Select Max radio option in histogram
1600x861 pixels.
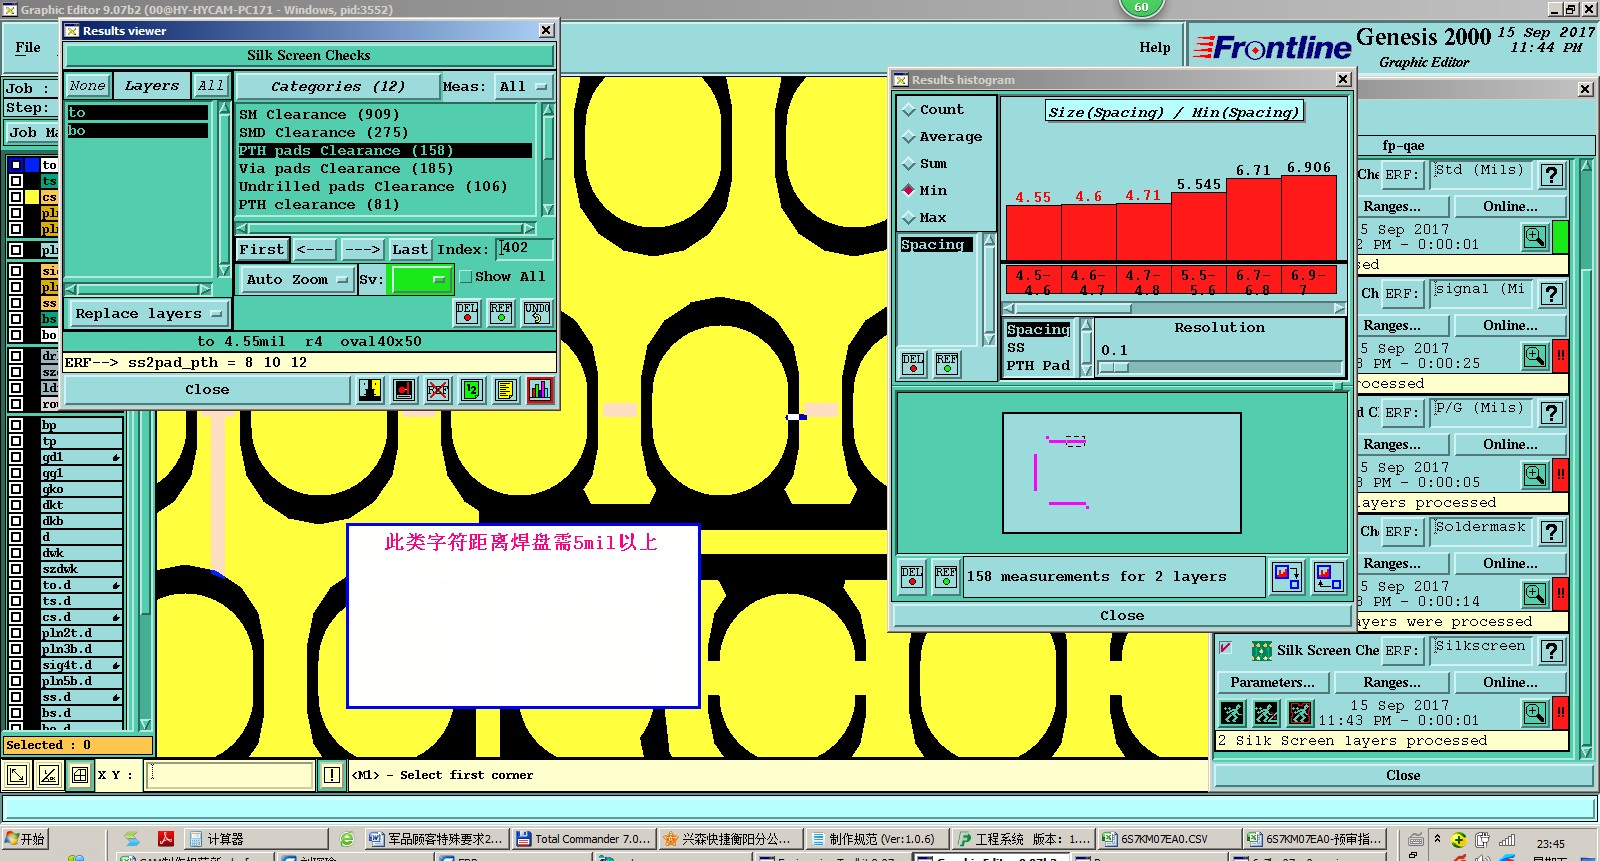click(x=909, y=218)
